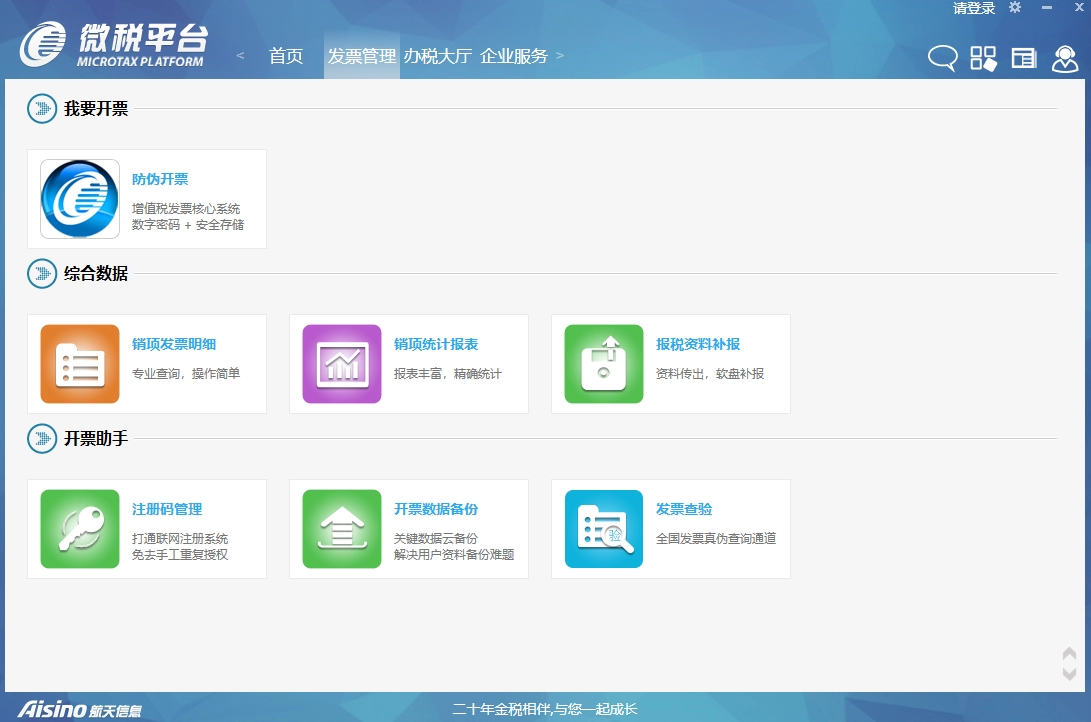Viewport: 1091px width, 722px height.
Task: Click the page down arrow at bottom right
Action: pyautogui.click(x=1069, y=673)
